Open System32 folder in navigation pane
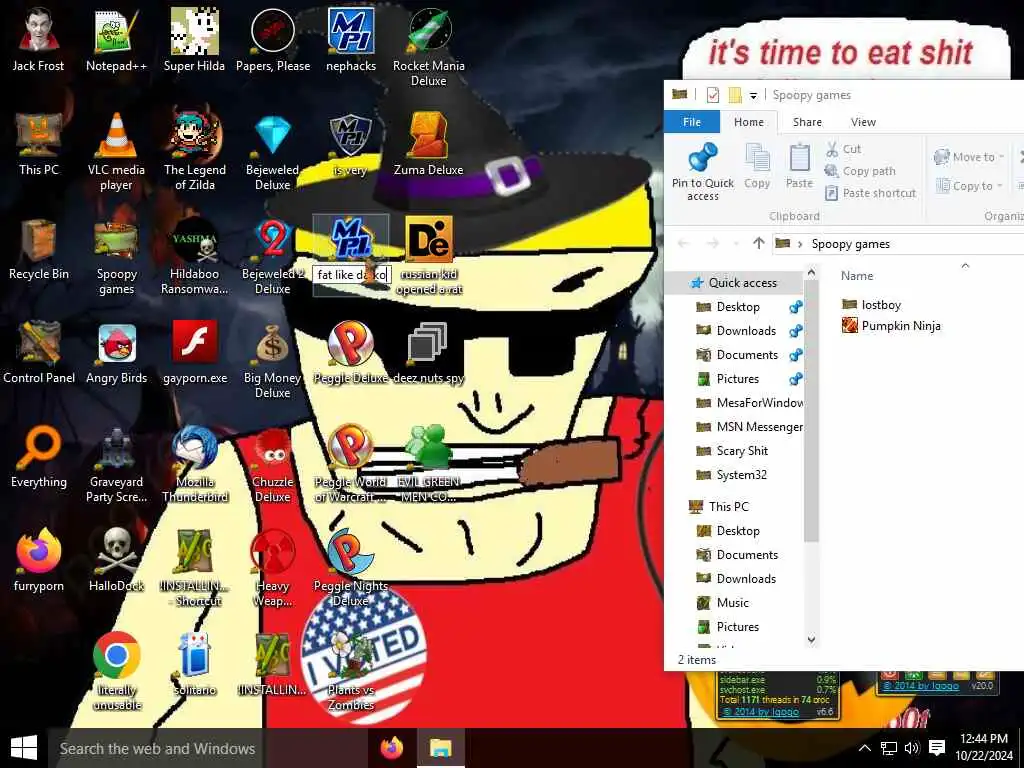This screenshot has height=768, width=1024. [x=741, y=475]
